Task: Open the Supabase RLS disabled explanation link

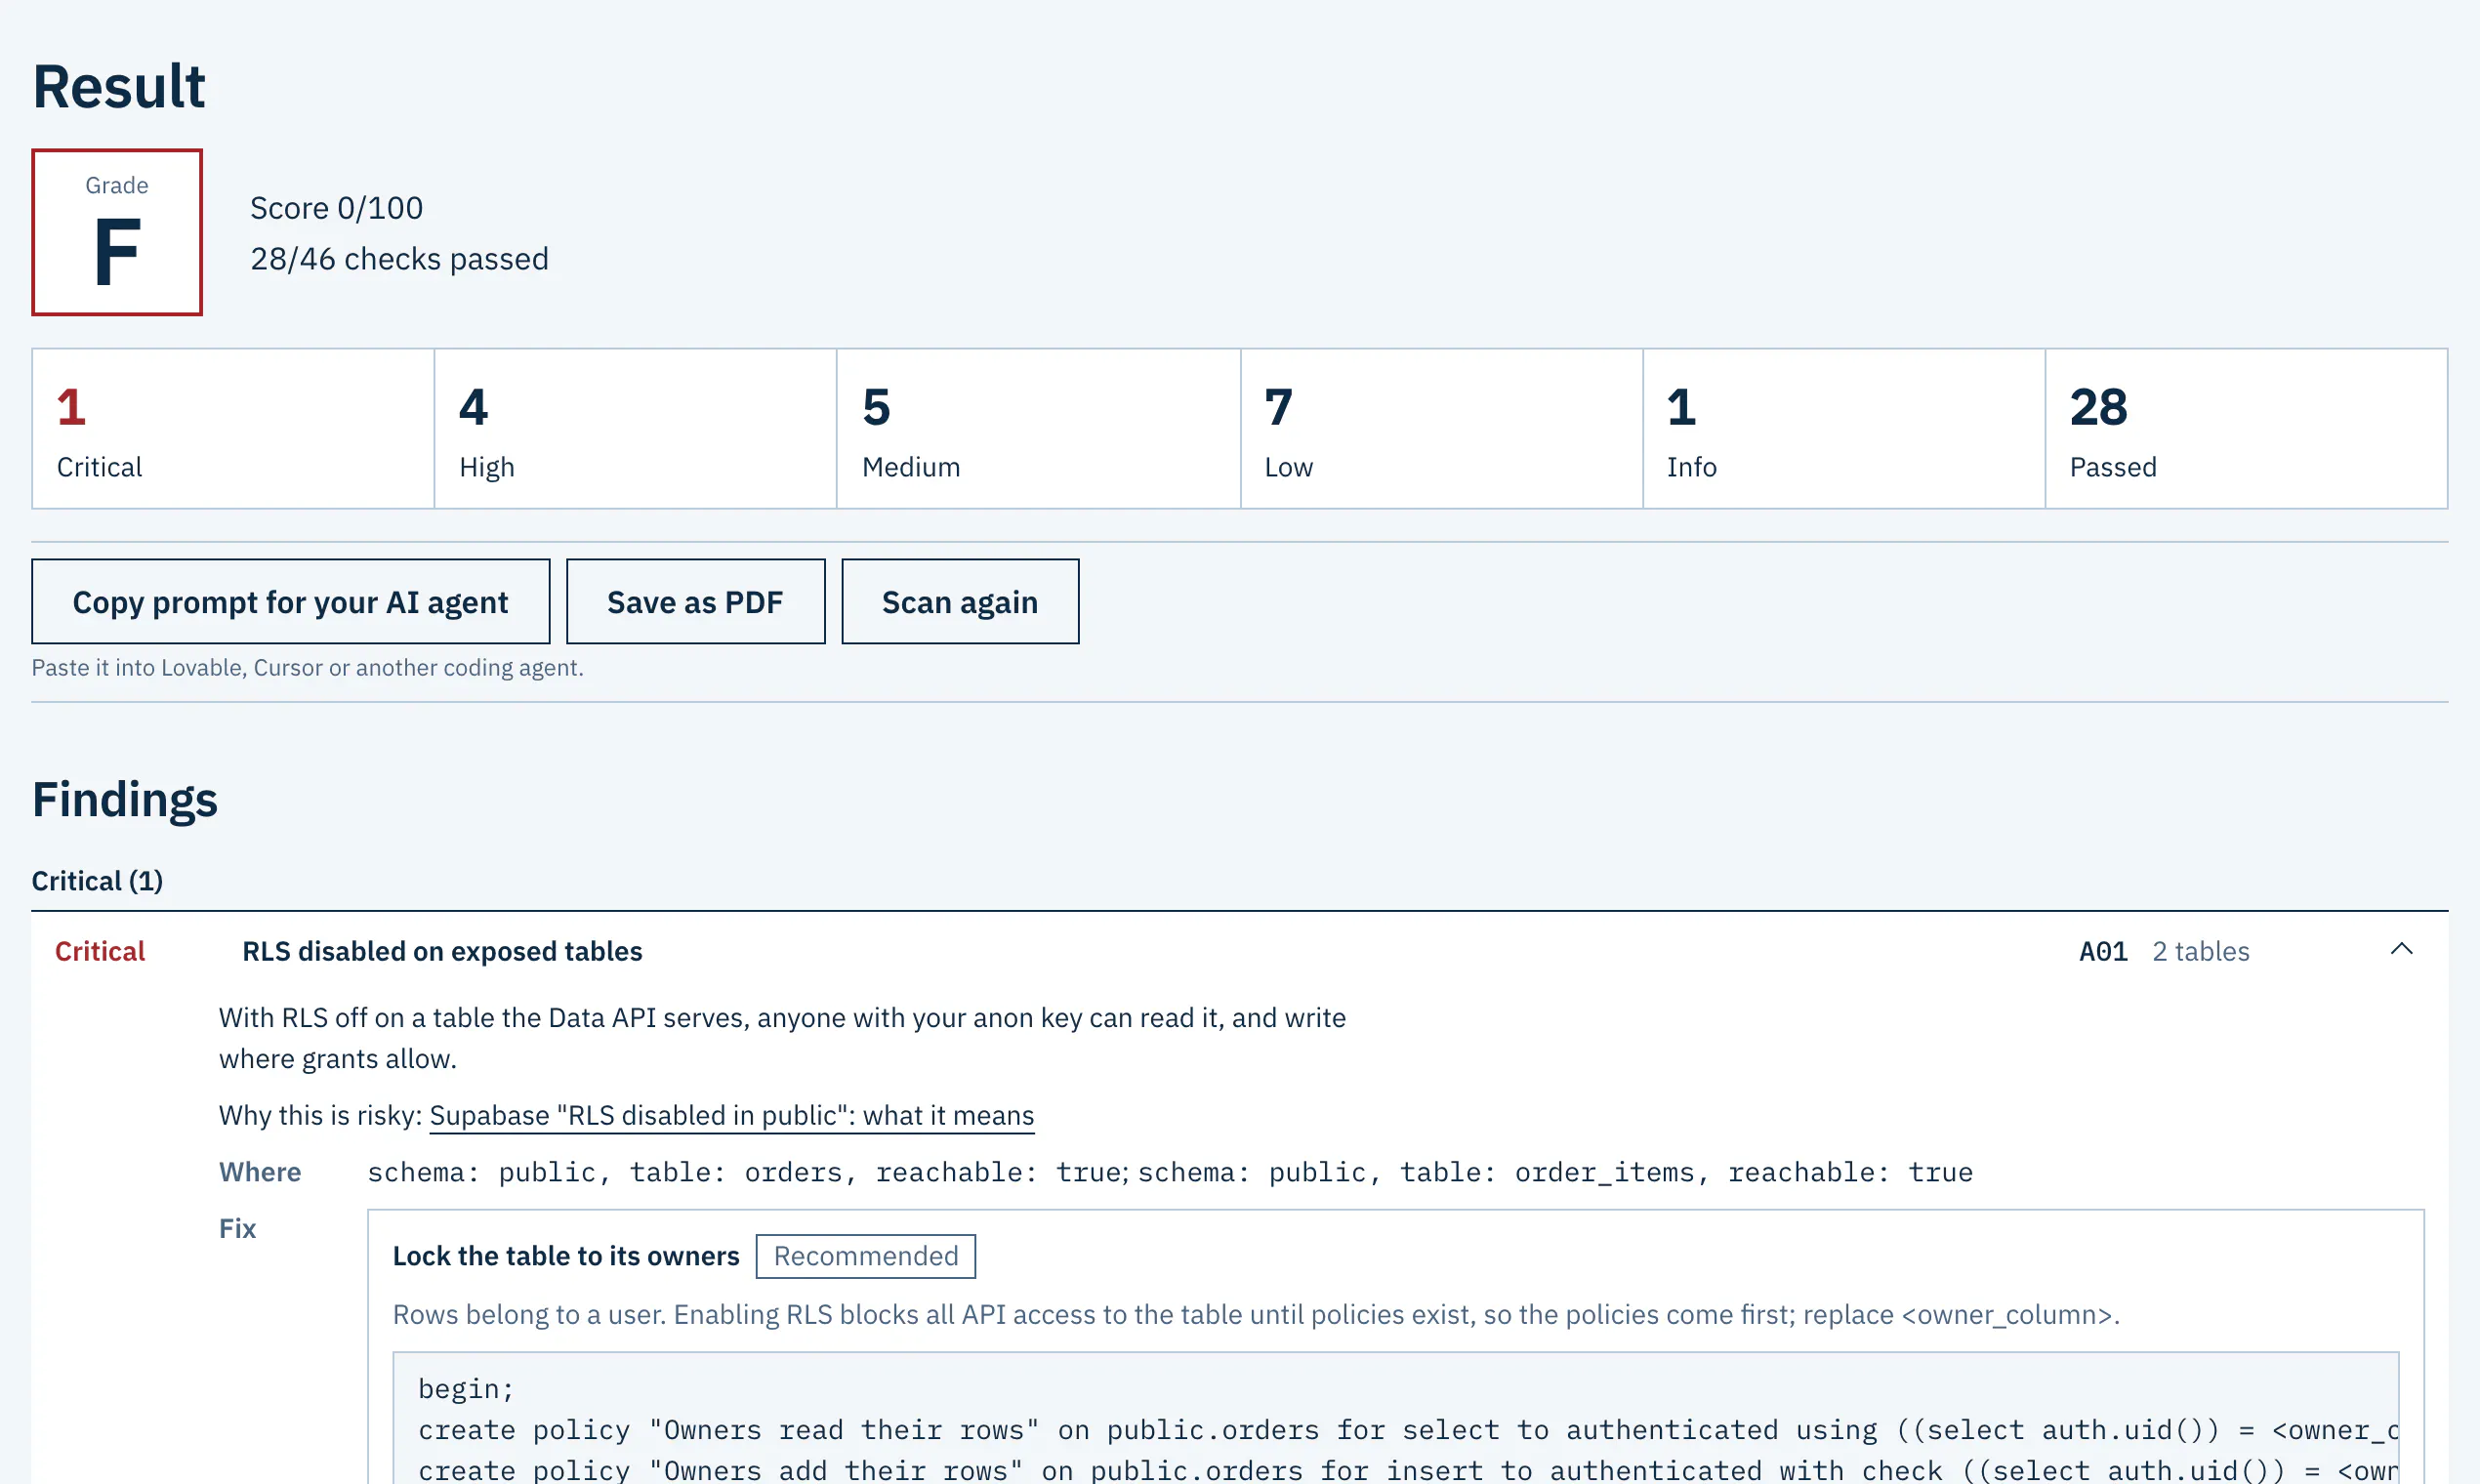Action: (x=732, y=1115)
